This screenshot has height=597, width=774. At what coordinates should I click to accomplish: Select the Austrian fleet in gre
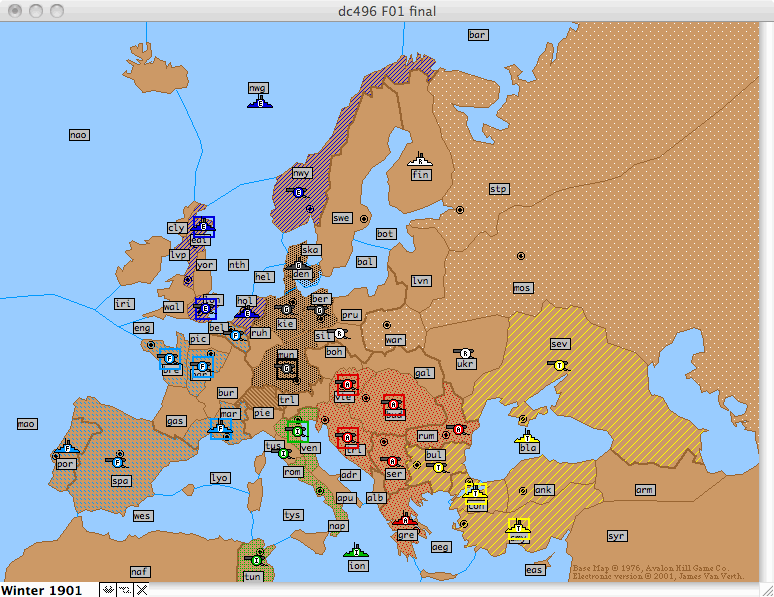tap(405, 519)
